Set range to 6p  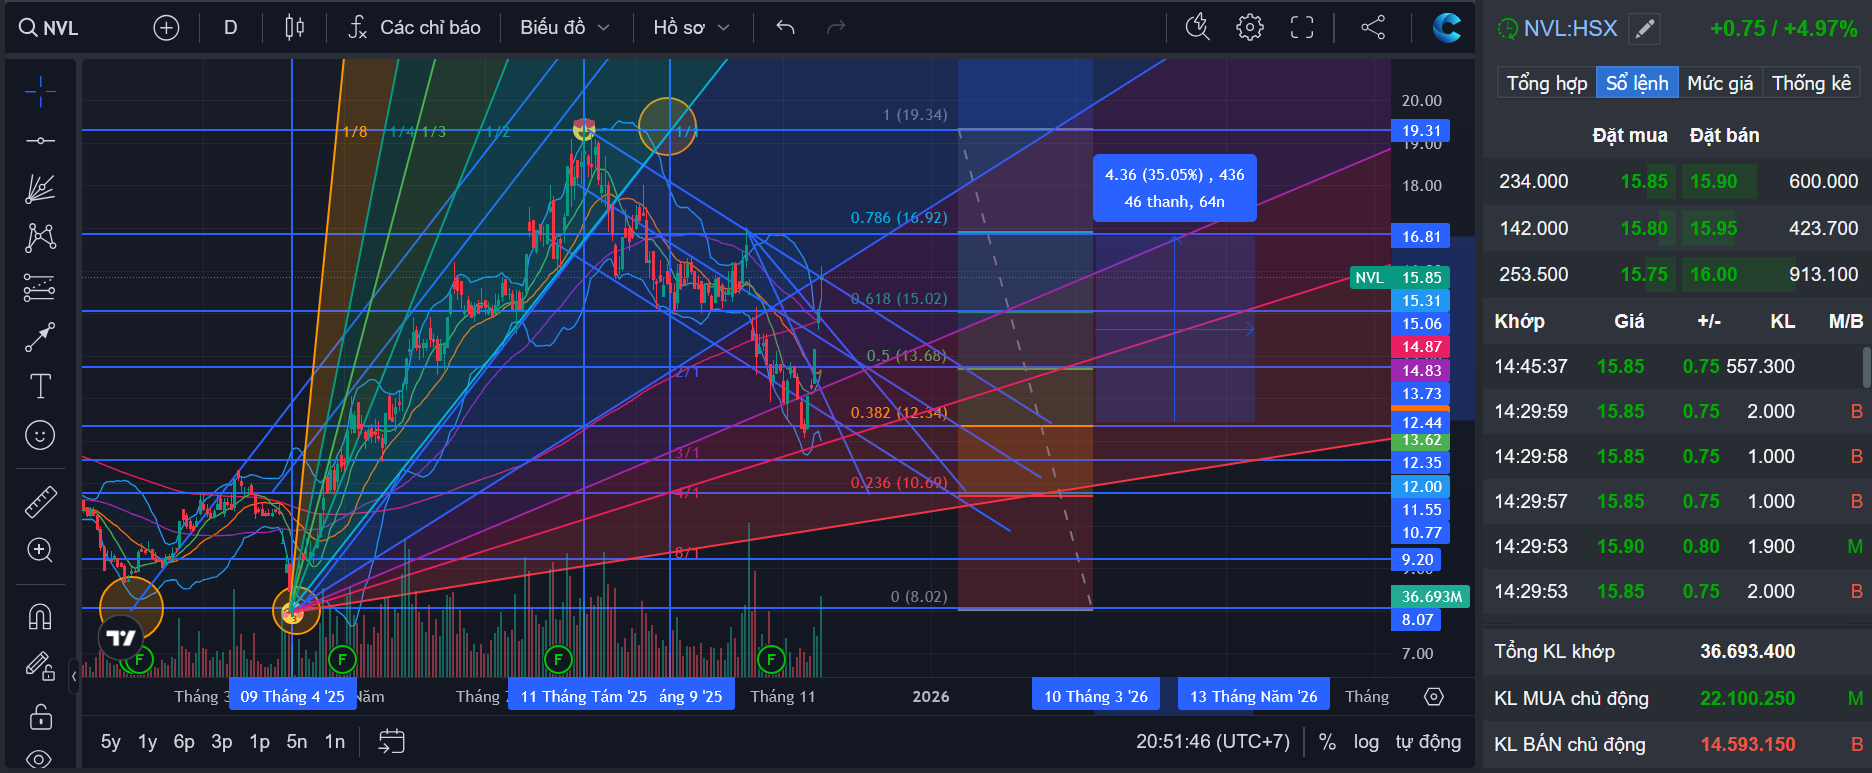click(184, 742)
